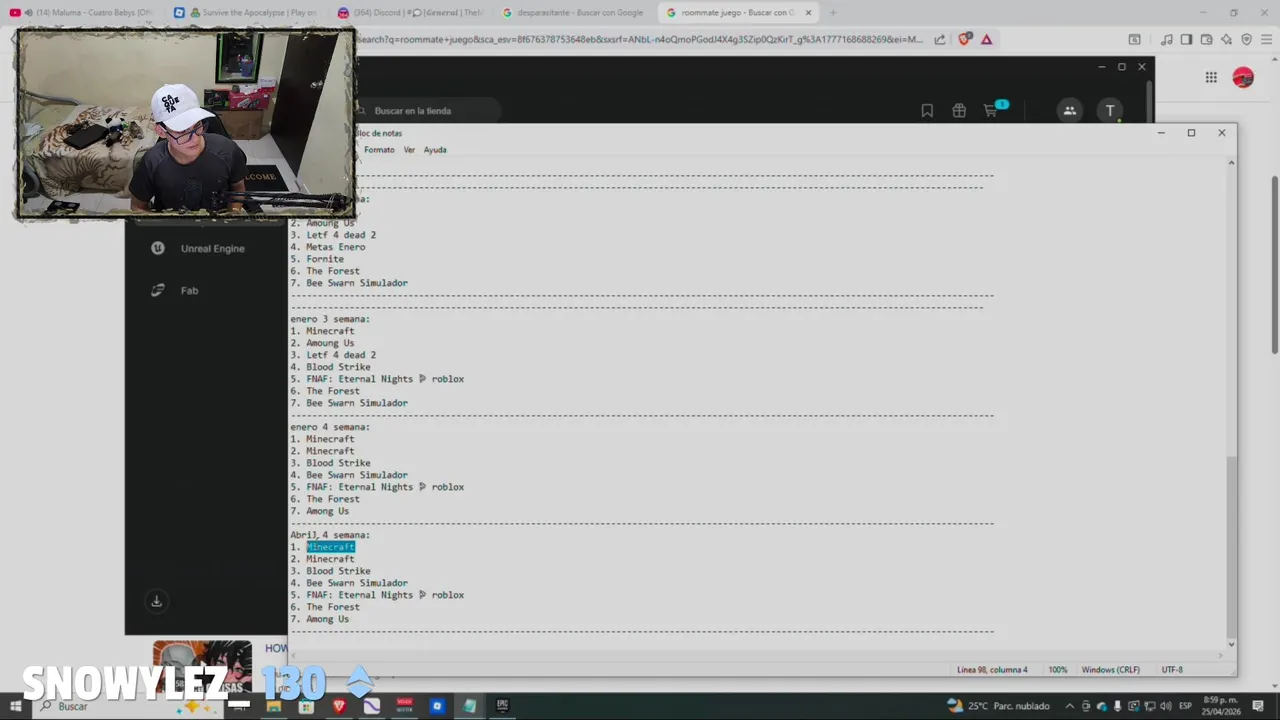Open the Formato menu in Notepad
The height and width of the screenshot is (720, 1280).
[x=379, y=150]
